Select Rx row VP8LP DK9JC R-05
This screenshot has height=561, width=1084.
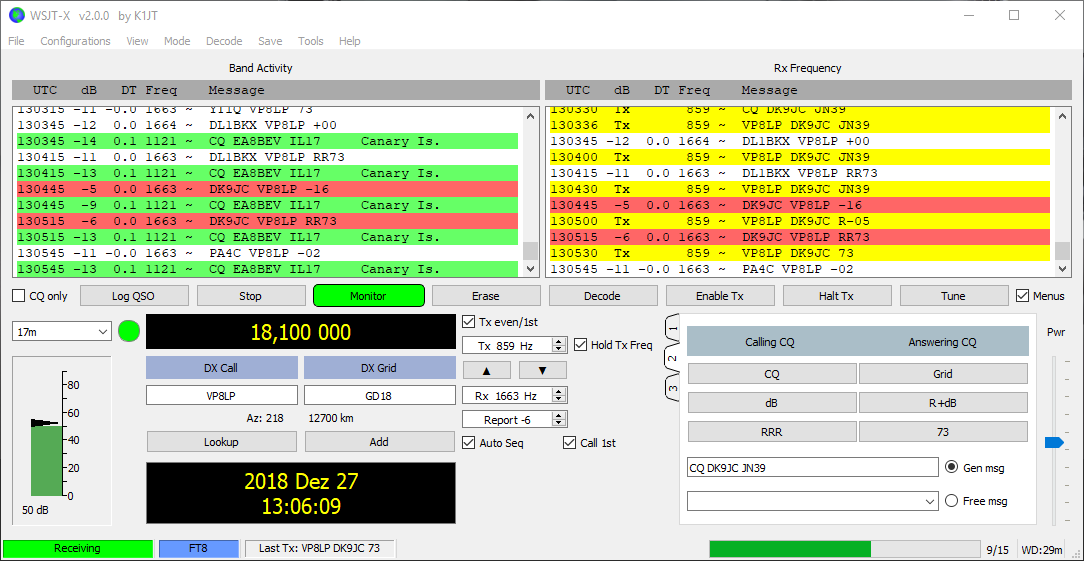point(800,221)
